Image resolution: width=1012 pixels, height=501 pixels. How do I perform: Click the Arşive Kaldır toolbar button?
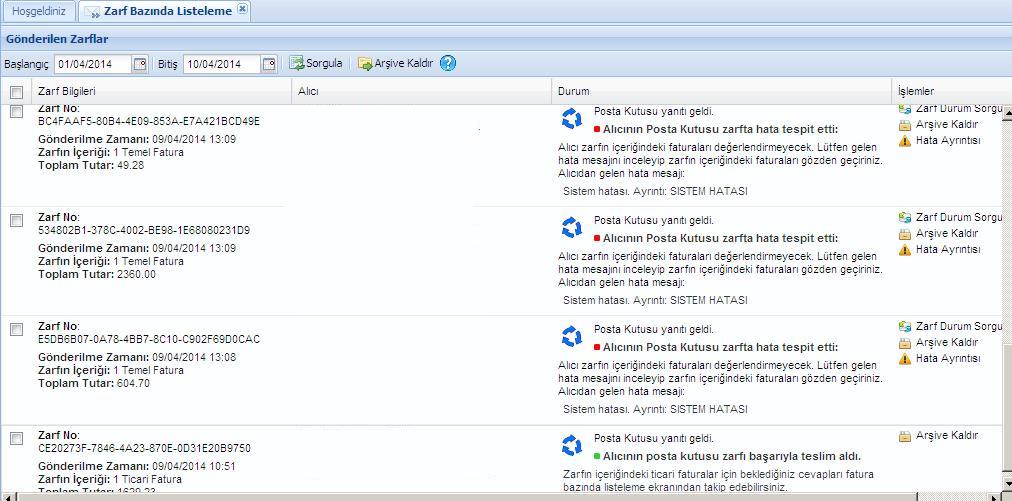(396, 63)
